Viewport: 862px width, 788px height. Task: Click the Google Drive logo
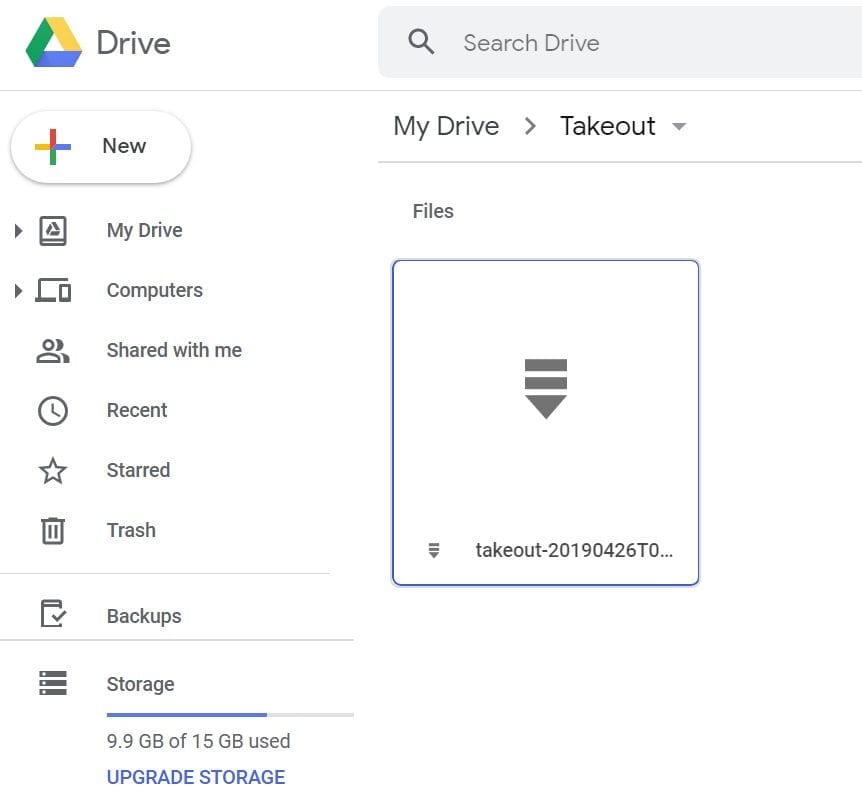tap(54, 42)
